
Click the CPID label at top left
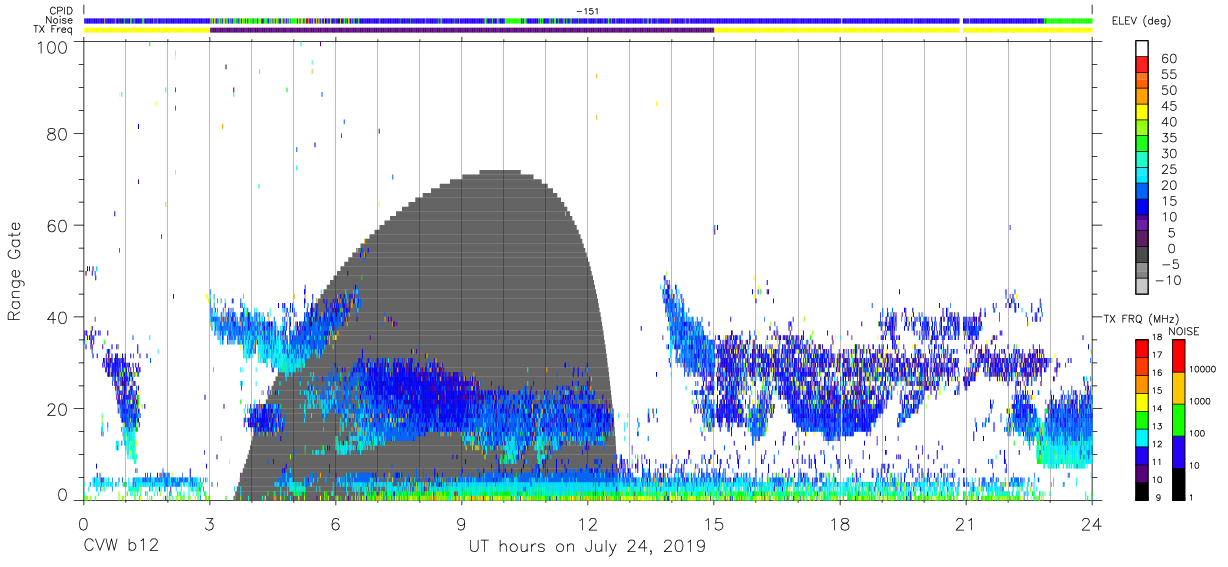click(x=60, y=11)
